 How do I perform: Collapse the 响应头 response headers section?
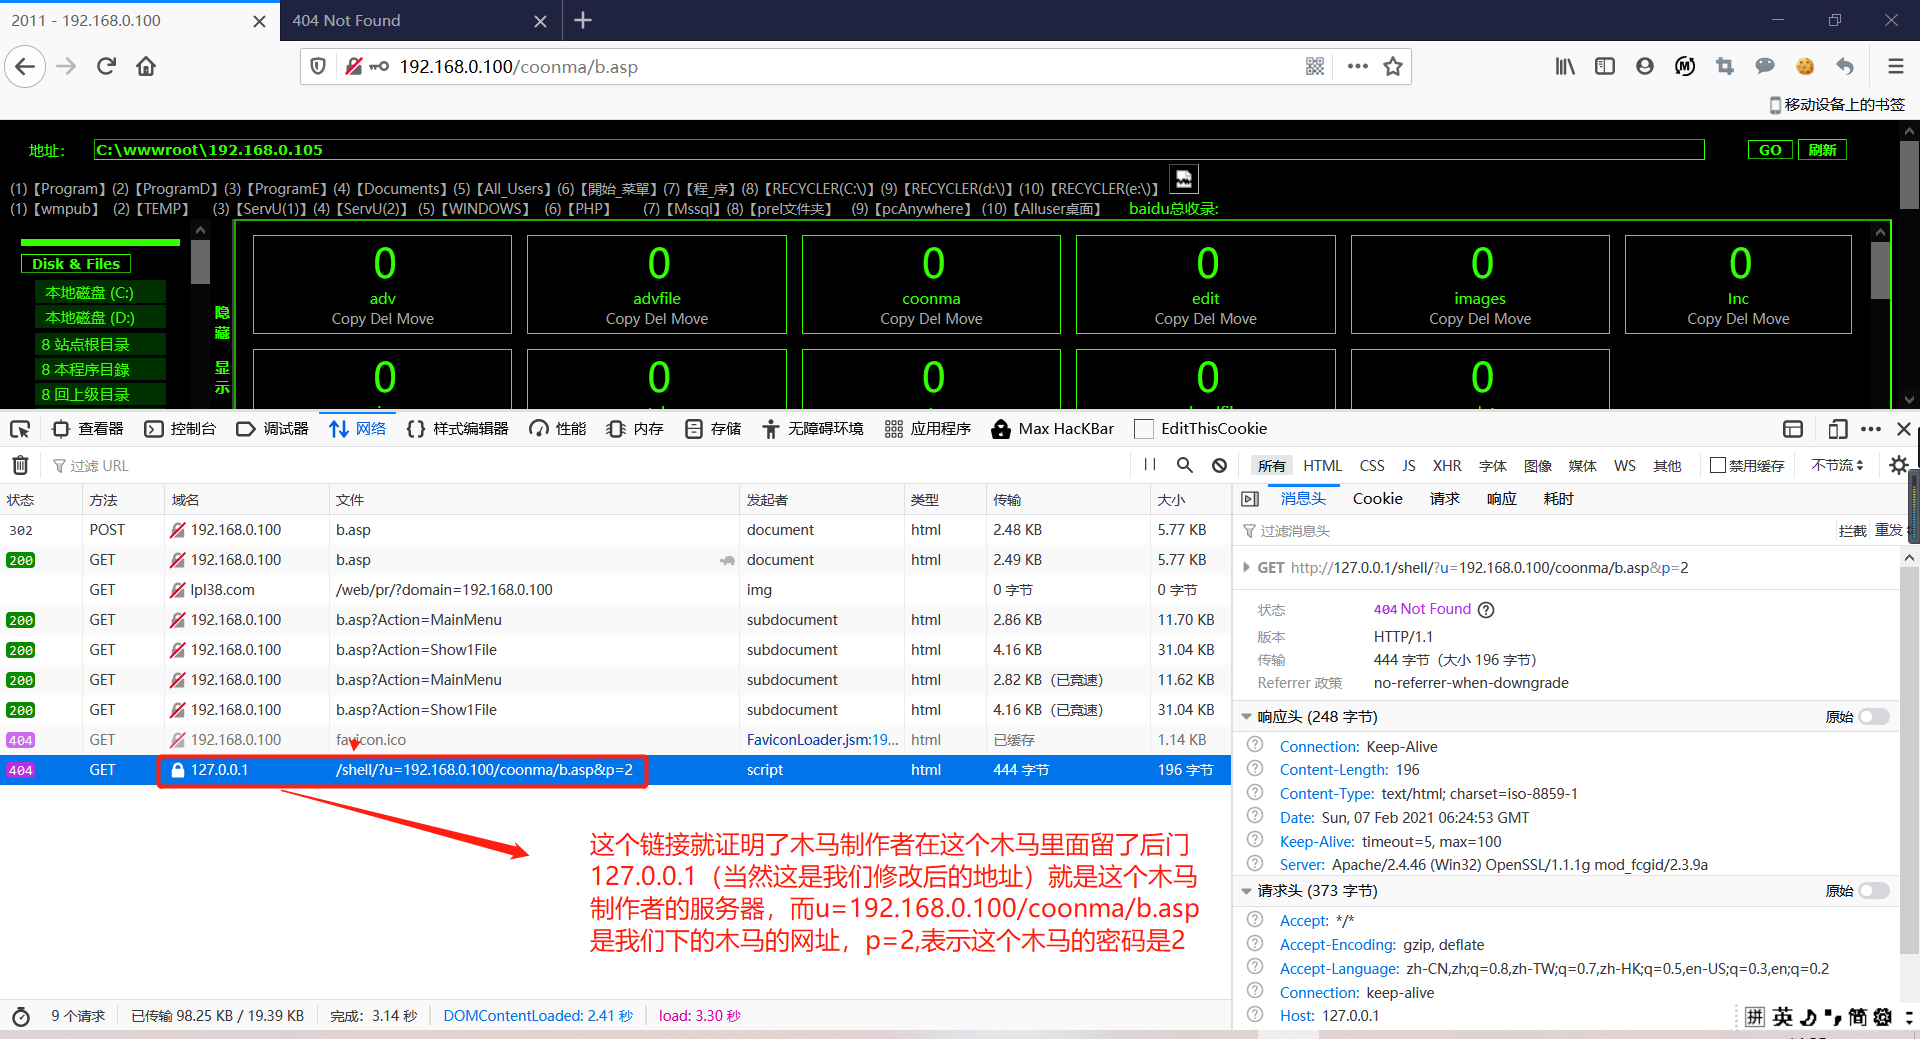(x=1246, y=716)
